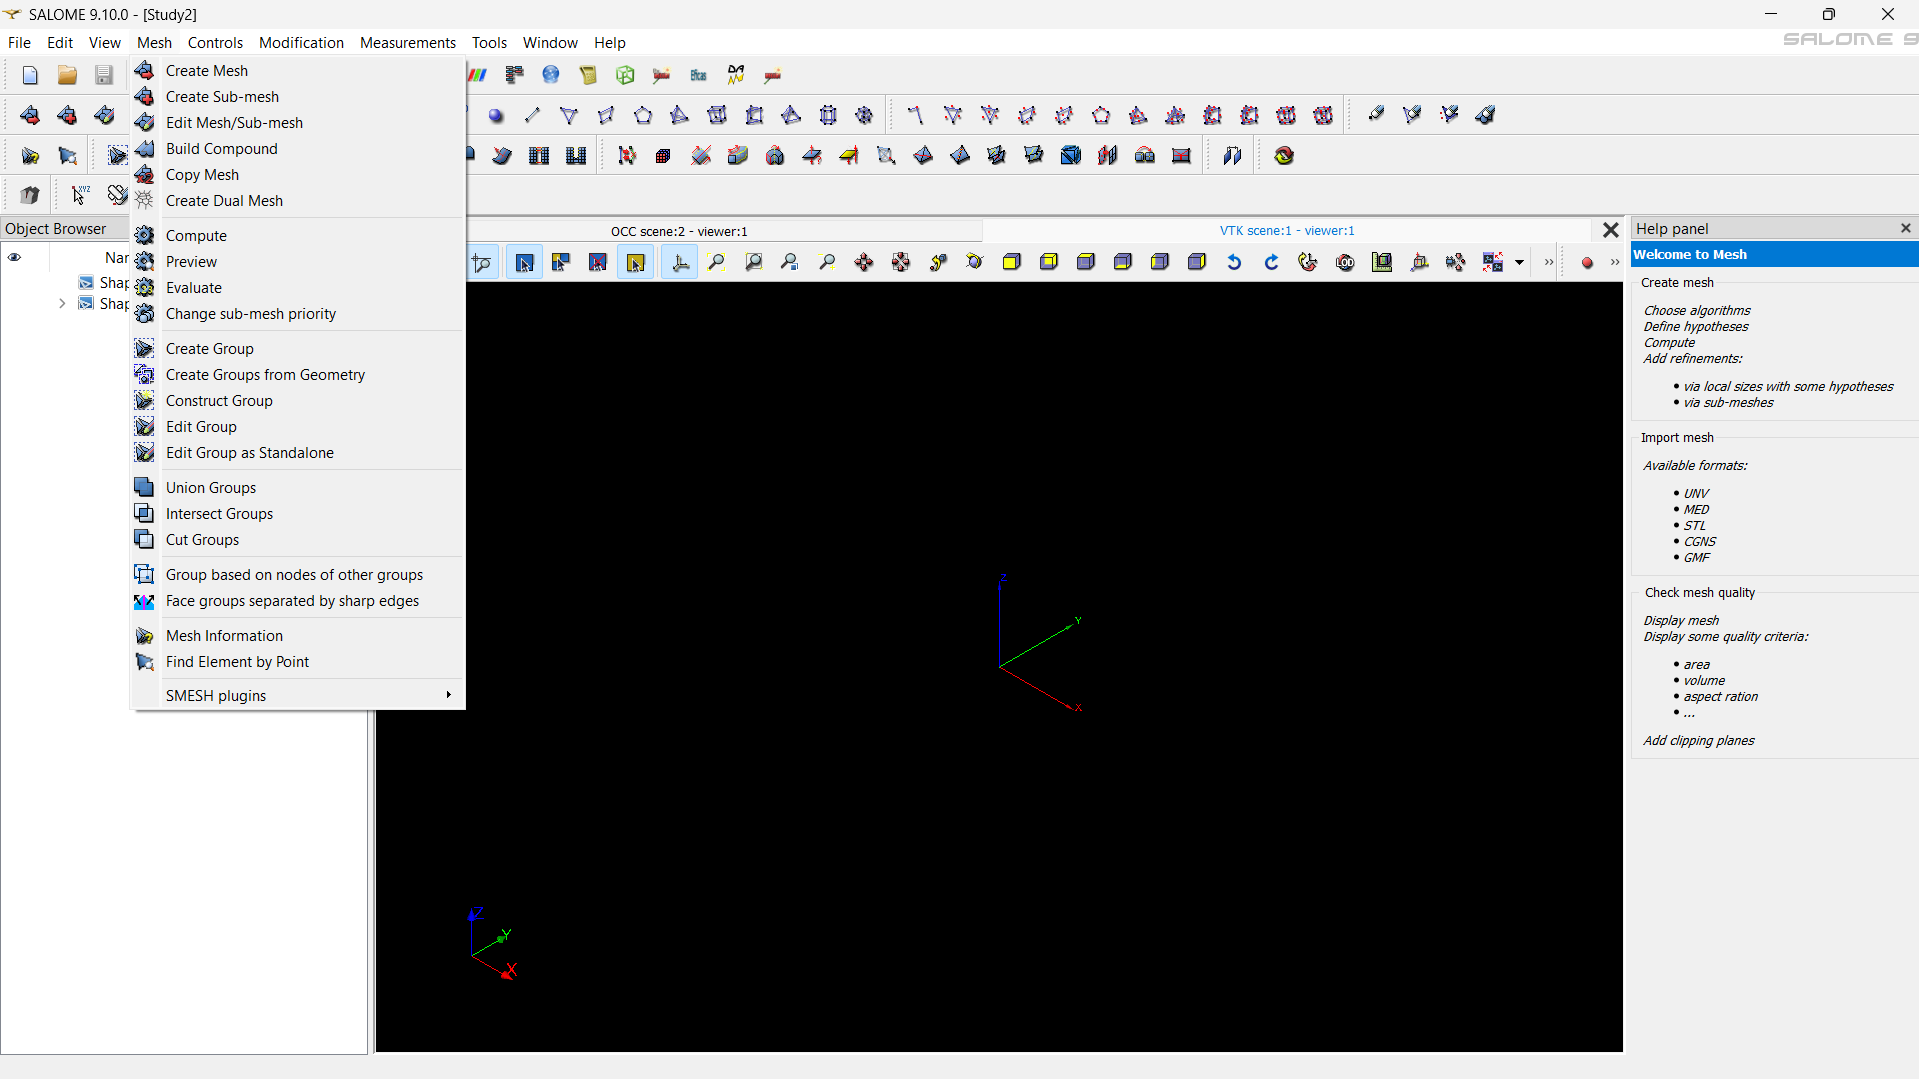Click the Save floppy-disk toolbar icon
Viewport: 1919px width, 1079px height.
point(104,75)
